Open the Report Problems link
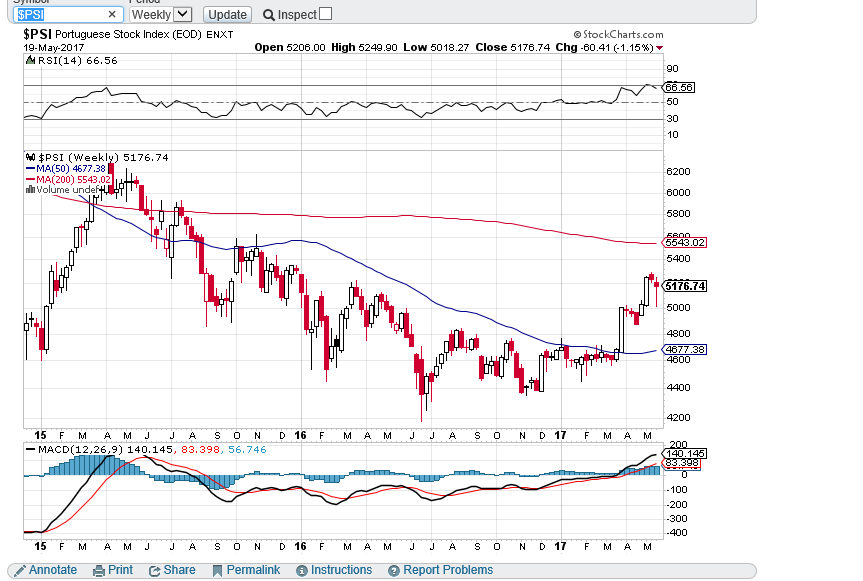Image resolution: width=863 pixels, height=581 pixels. pyautogui.click(x=448, y=570)
